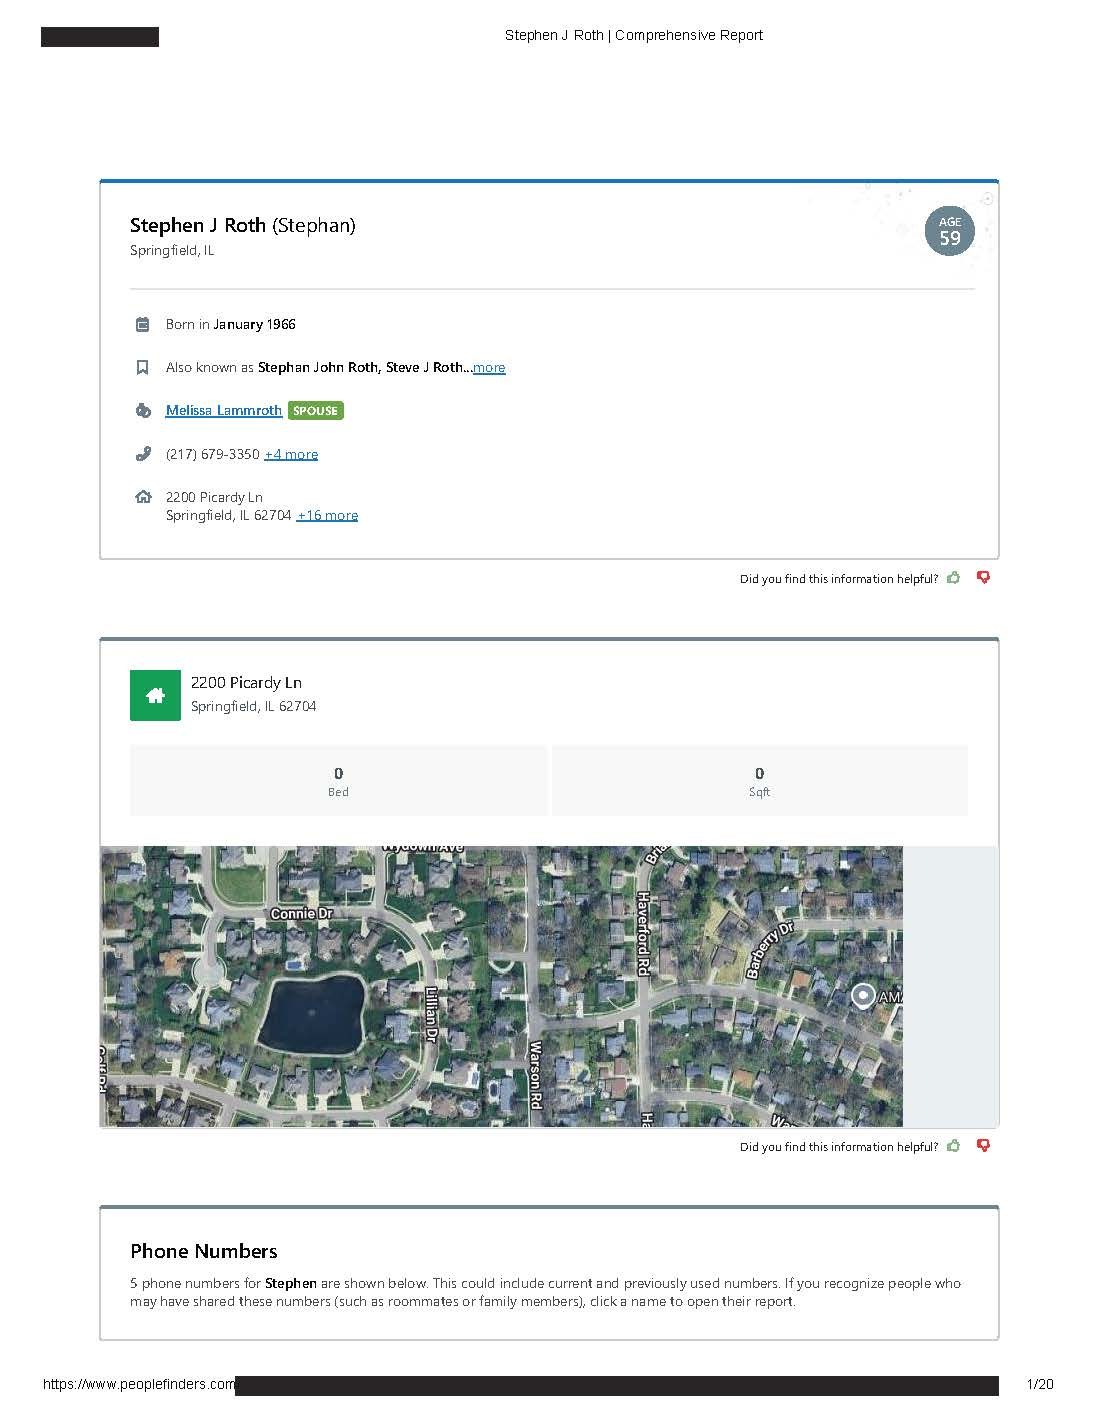Open the spouse's linked name report

(224, 411)
